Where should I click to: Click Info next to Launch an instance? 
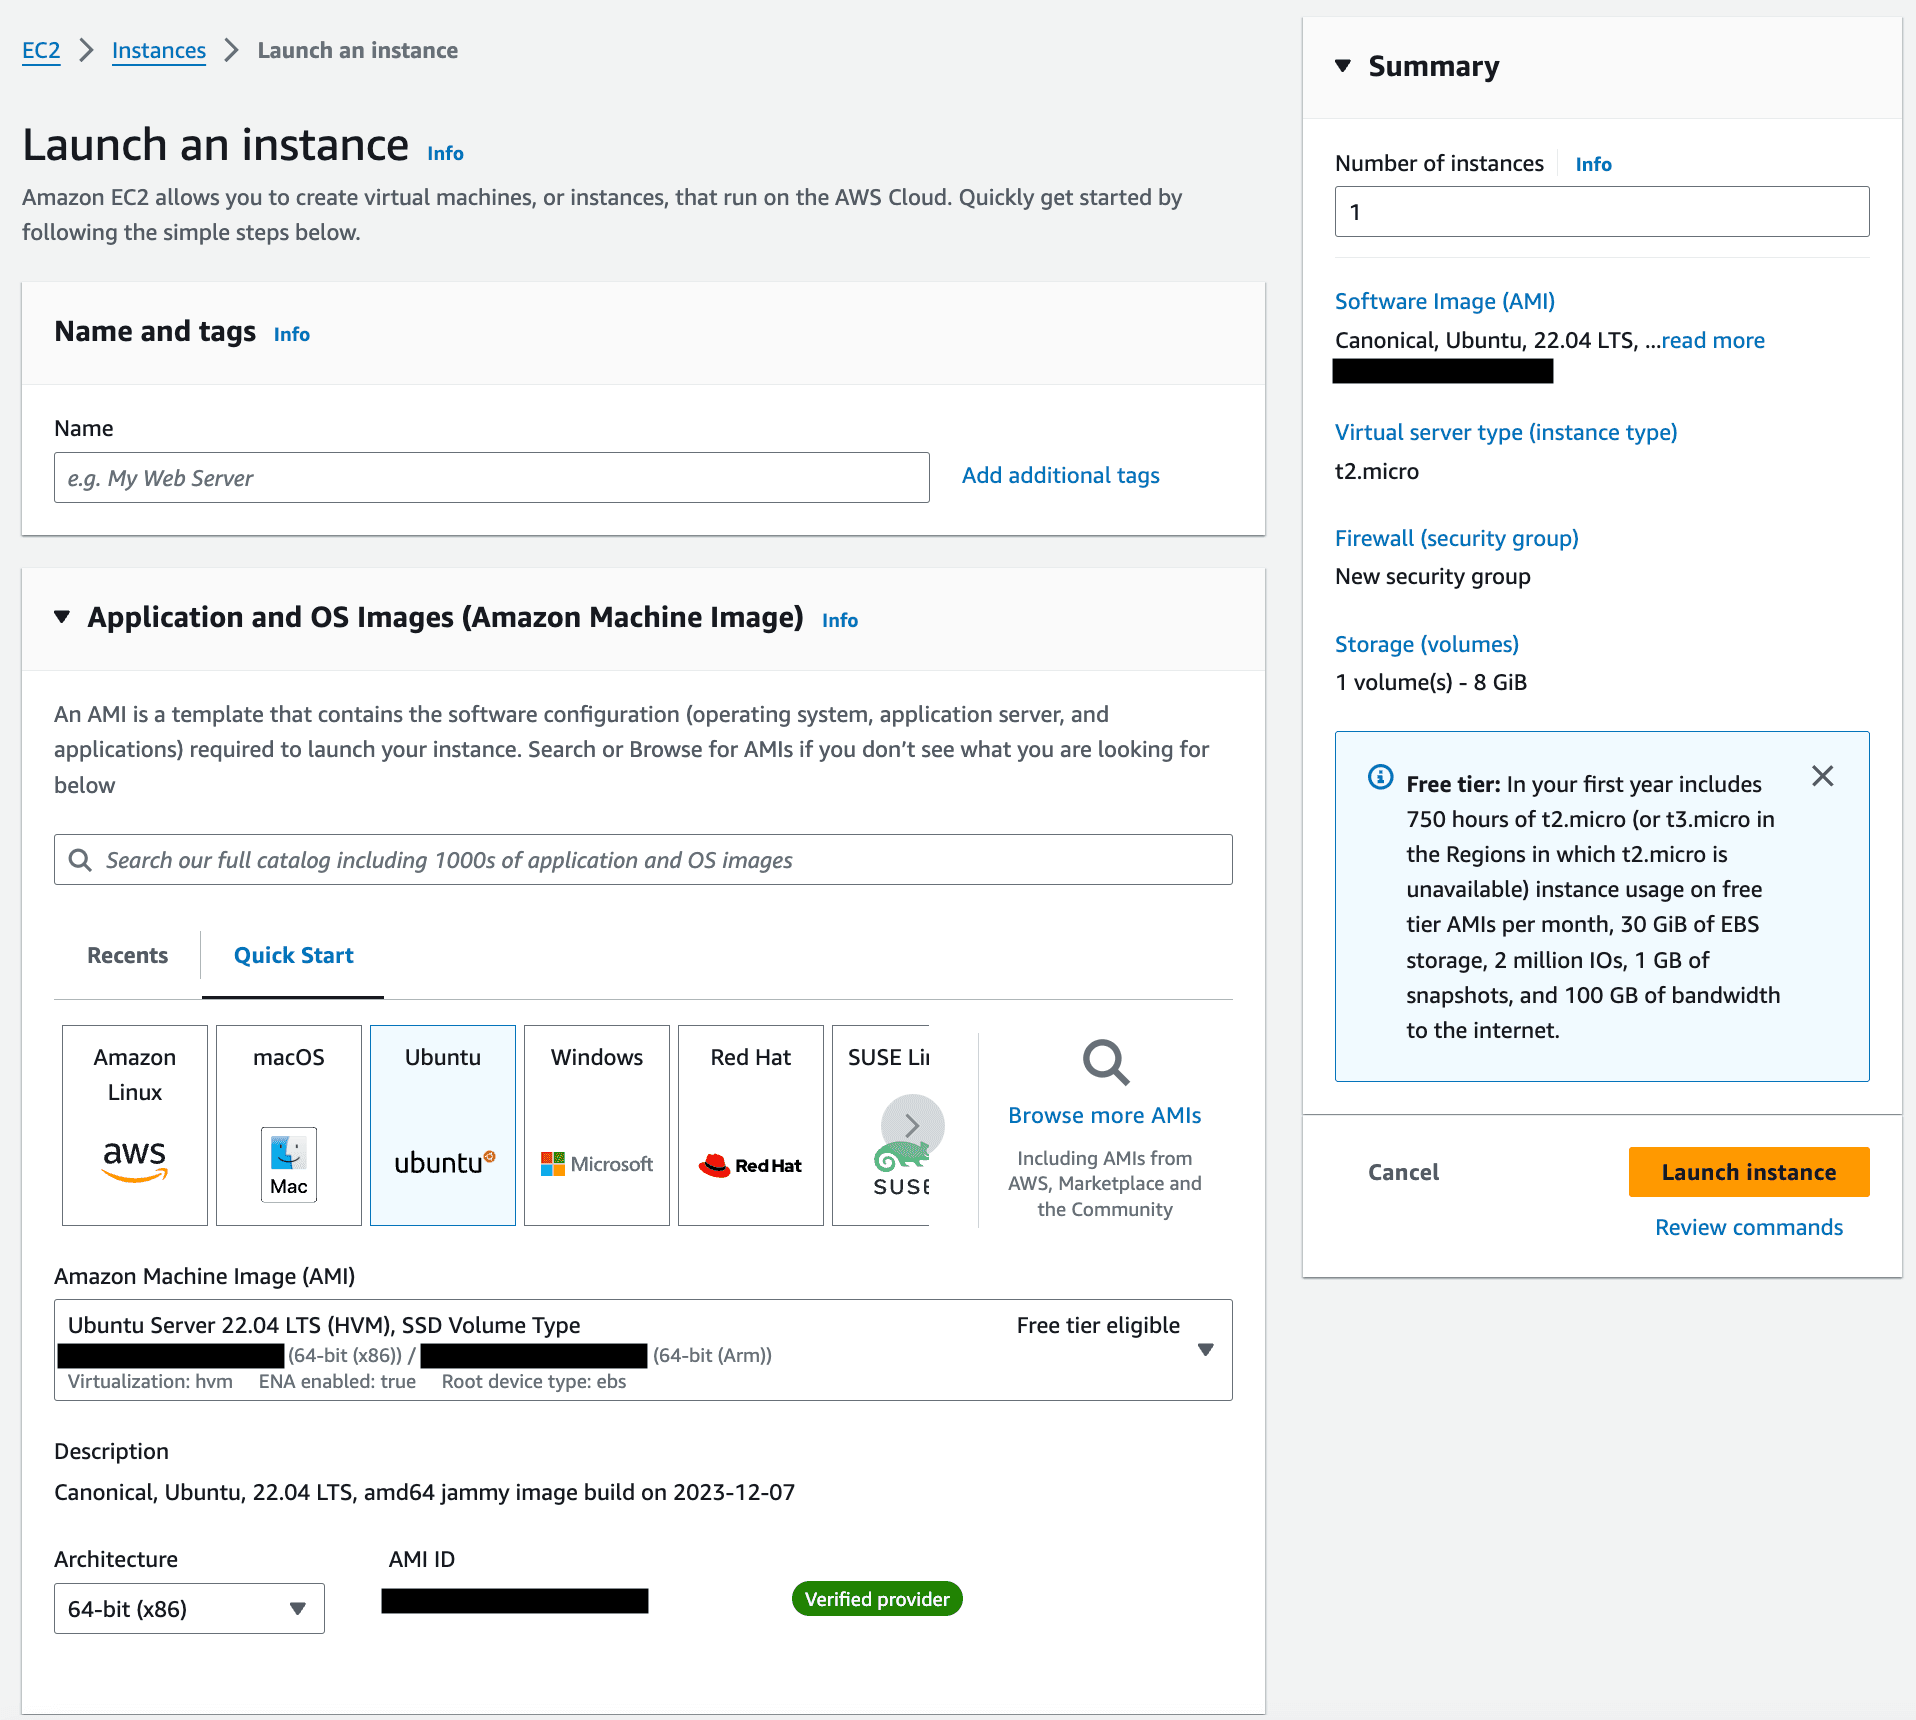pos(445,153)
